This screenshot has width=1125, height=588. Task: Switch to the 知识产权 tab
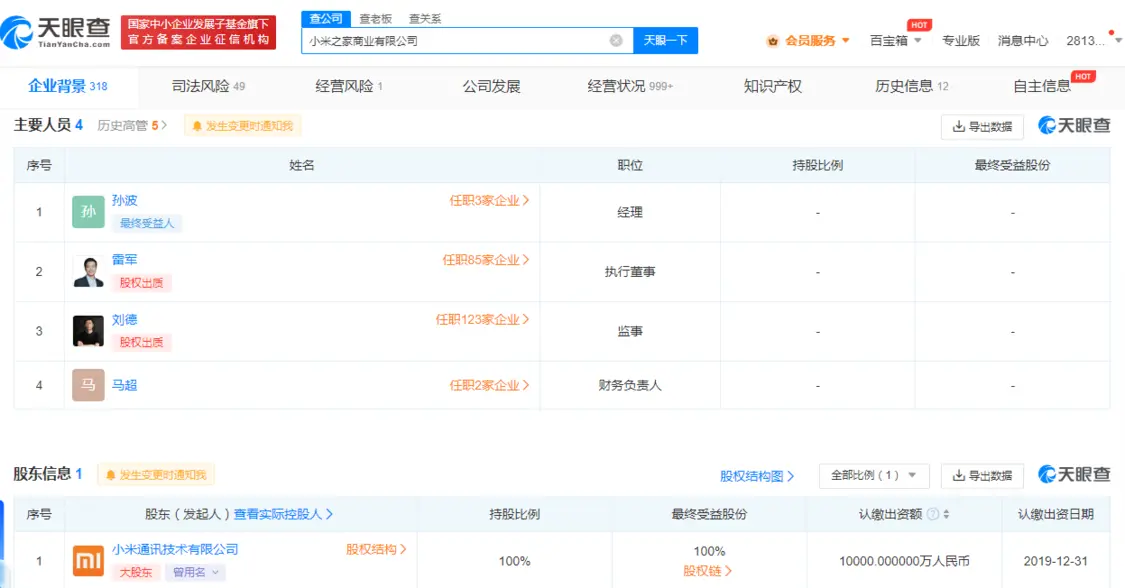[773, 86]
